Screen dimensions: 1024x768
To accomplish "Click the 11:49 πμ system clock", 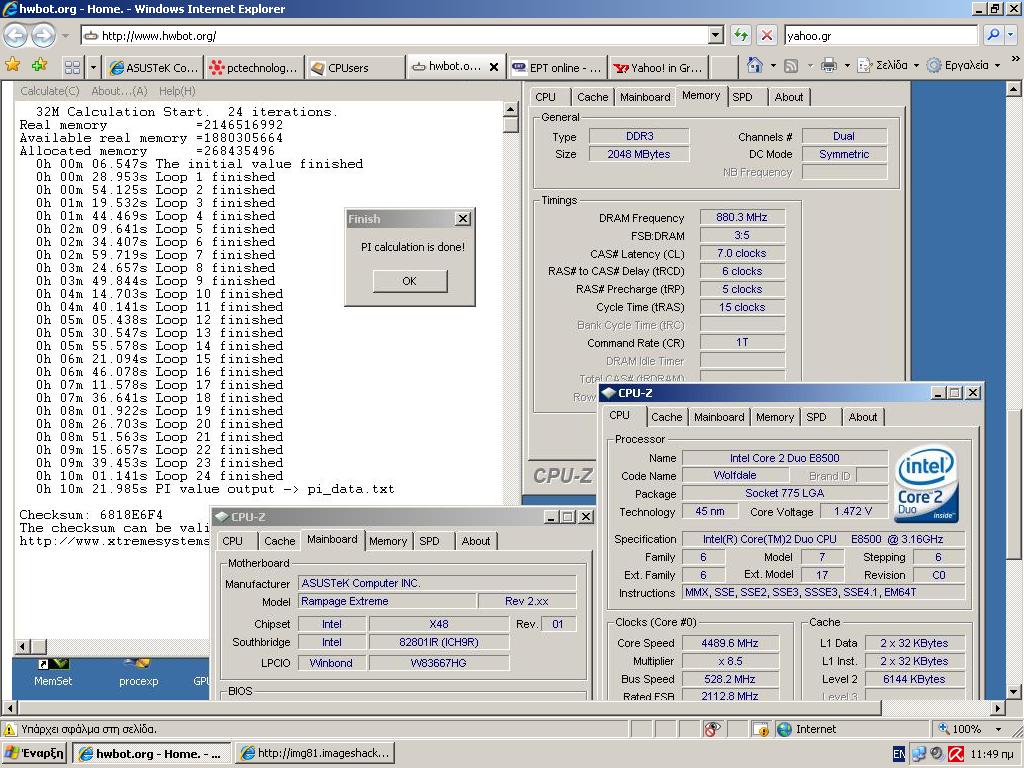I will pyautogui.click(x=991, y=754).
